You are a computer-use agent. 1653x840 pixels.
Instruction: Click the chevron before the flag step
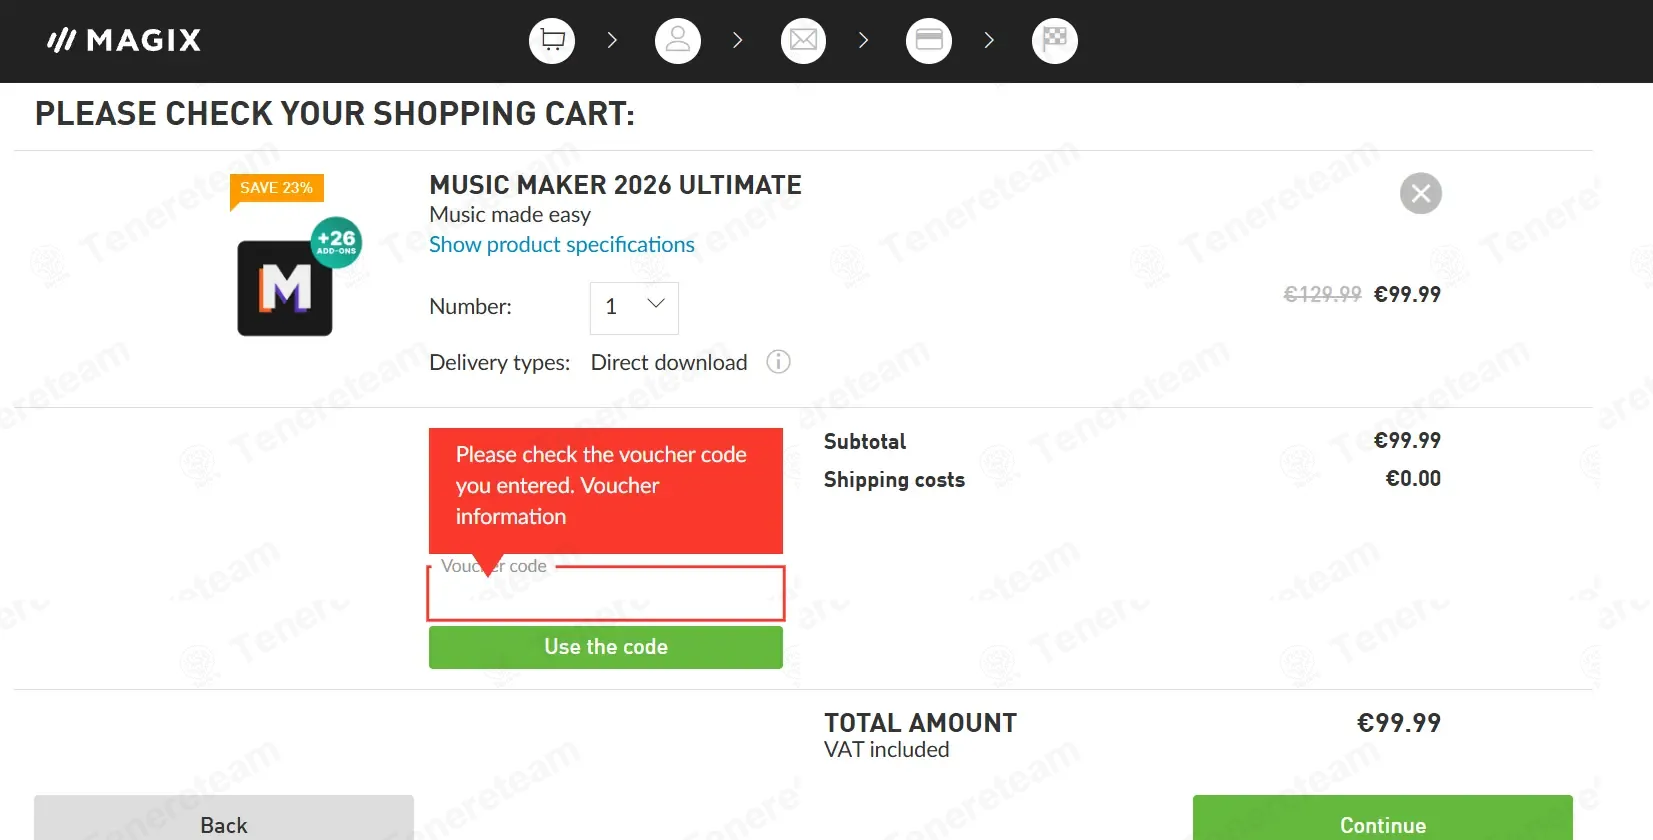pyautogui.click(x=989, y=41)
